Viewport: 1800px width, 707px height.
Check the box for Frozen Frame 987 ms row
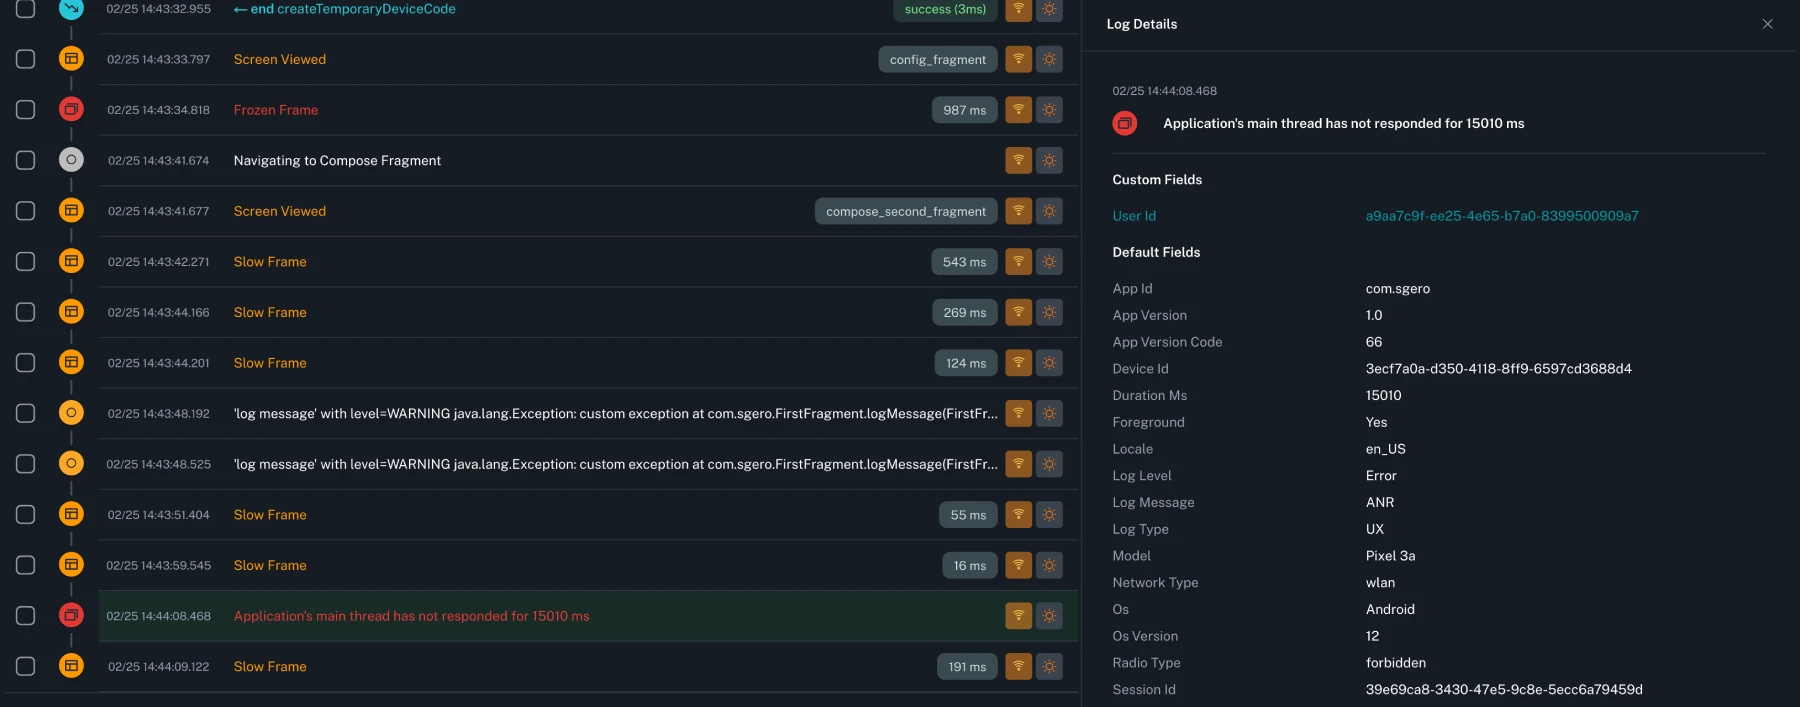[26, 110]
